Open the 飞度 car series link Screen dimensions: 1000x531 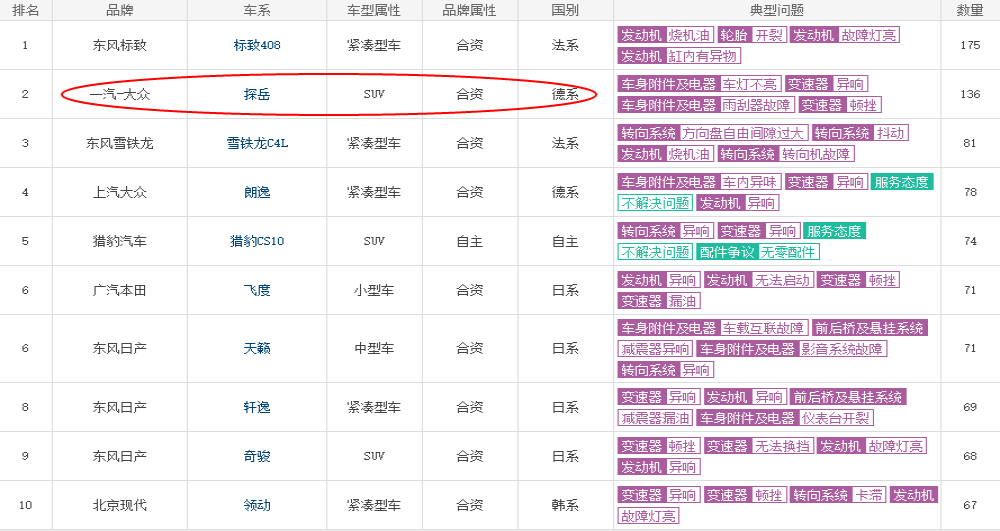tap(257, 291)
